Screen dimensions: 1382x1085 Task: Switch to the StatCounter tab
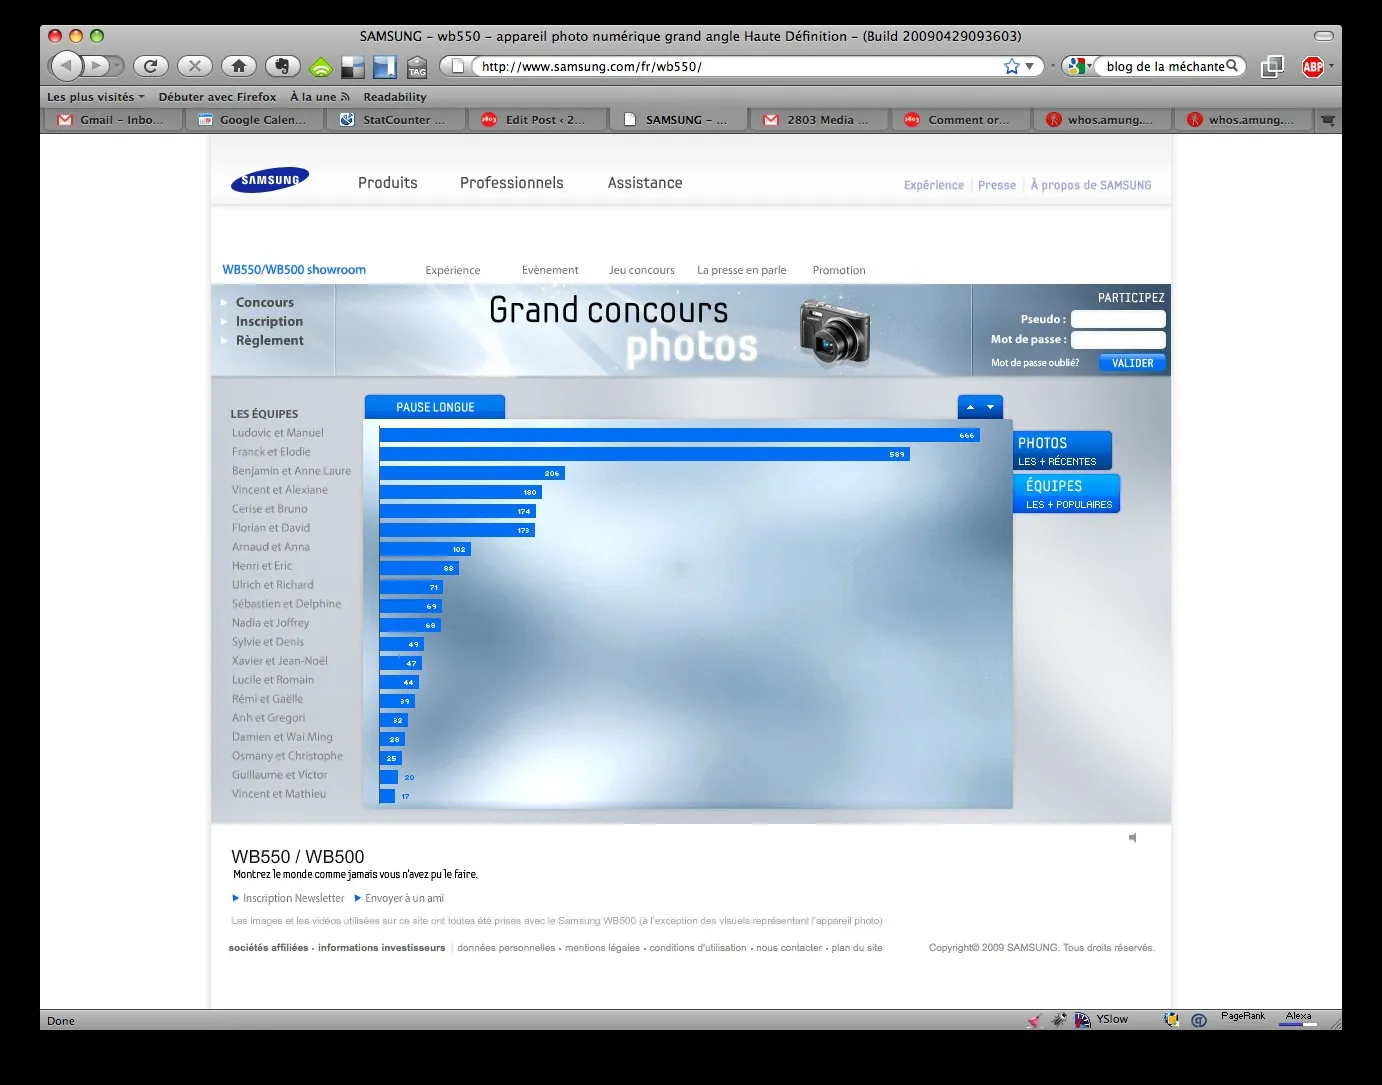tap(397, 120)
